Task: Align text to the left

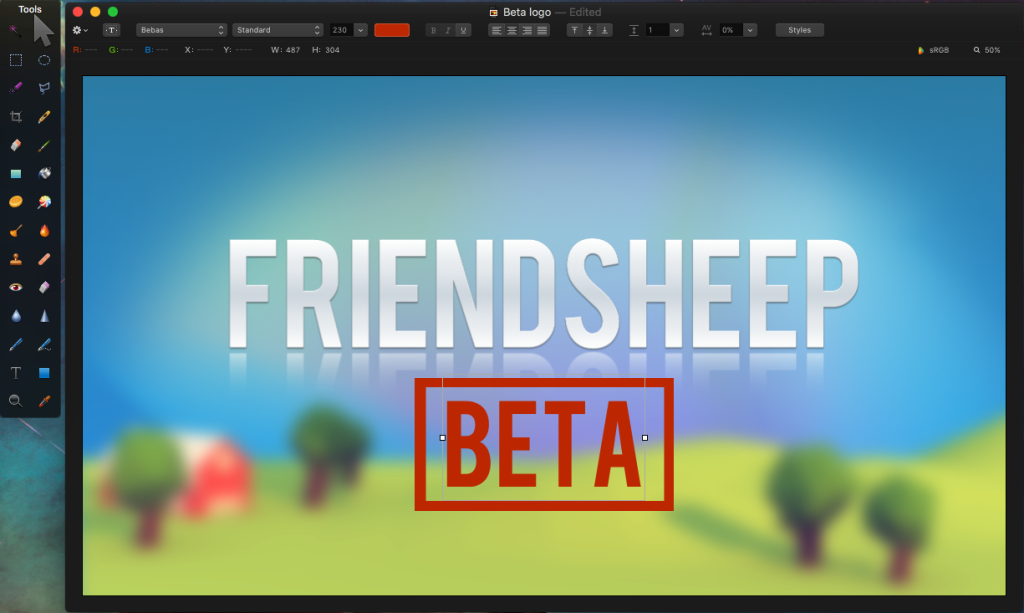Action: 496,30
